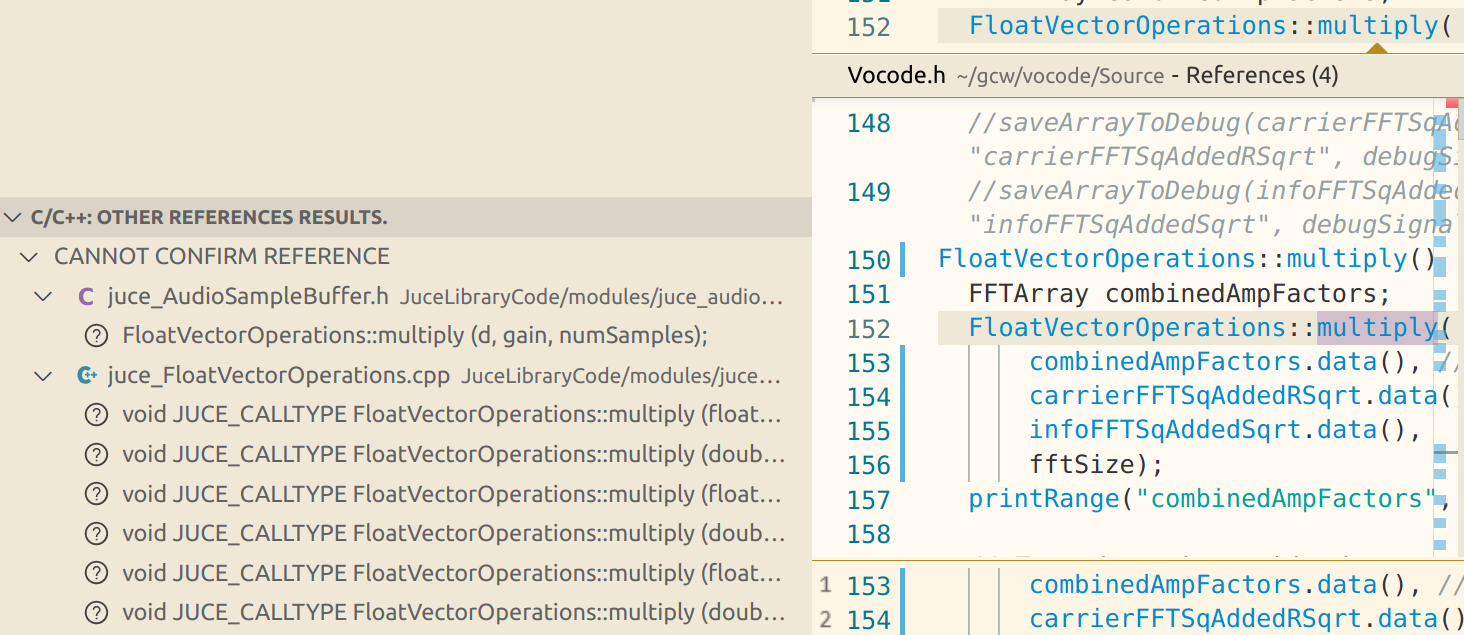
Task: Click the 'C/C++: OTHER REFERENCES RESULTS.' title
Action: coord(209,217)
